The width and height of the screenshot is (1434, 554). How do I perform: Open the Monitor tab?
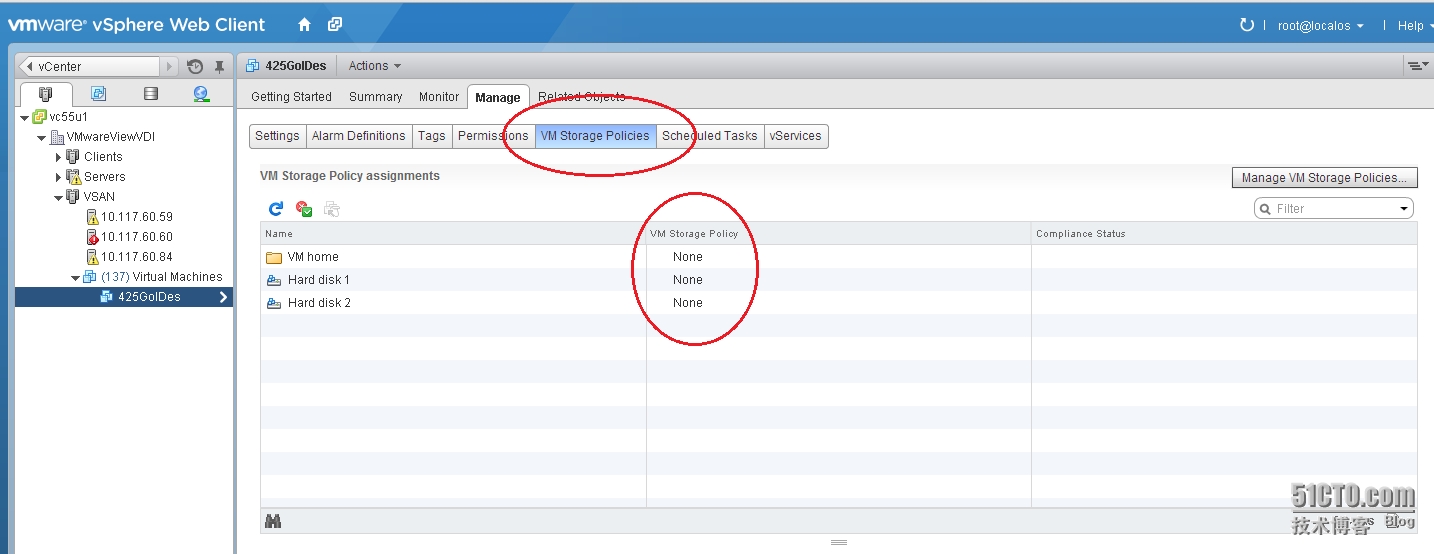tap(439, 97)
